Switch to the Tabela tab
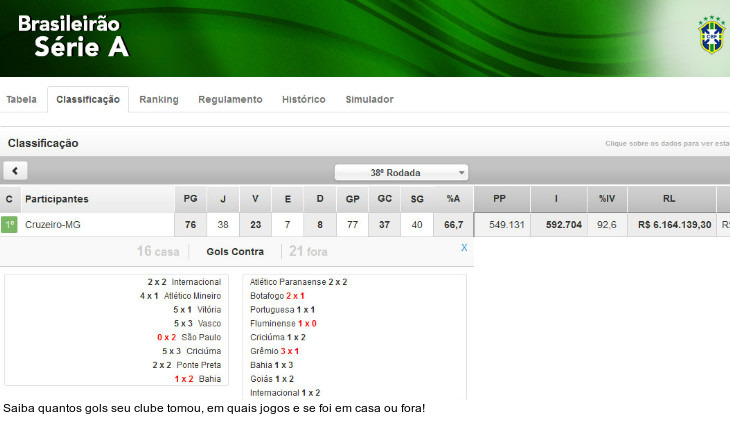Image resolution: width=730 pixels, height=424 pixels. click(x=22, y=100)
